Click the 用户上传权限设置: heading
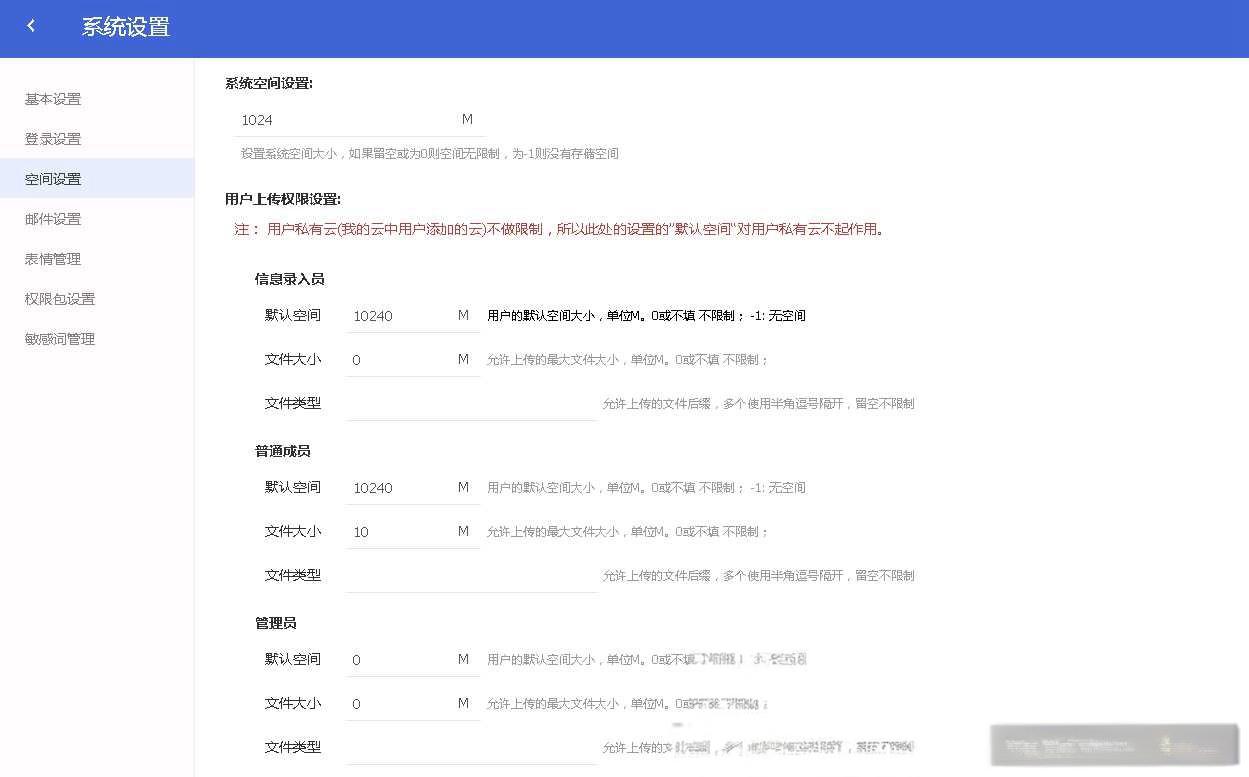The height and width of the screenshot is (777, 1249). click(283, 200)
